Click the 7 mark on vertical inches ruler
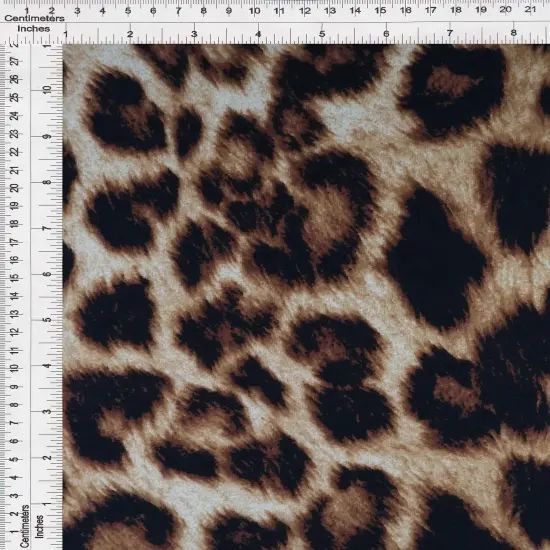 tap(47, 228)
